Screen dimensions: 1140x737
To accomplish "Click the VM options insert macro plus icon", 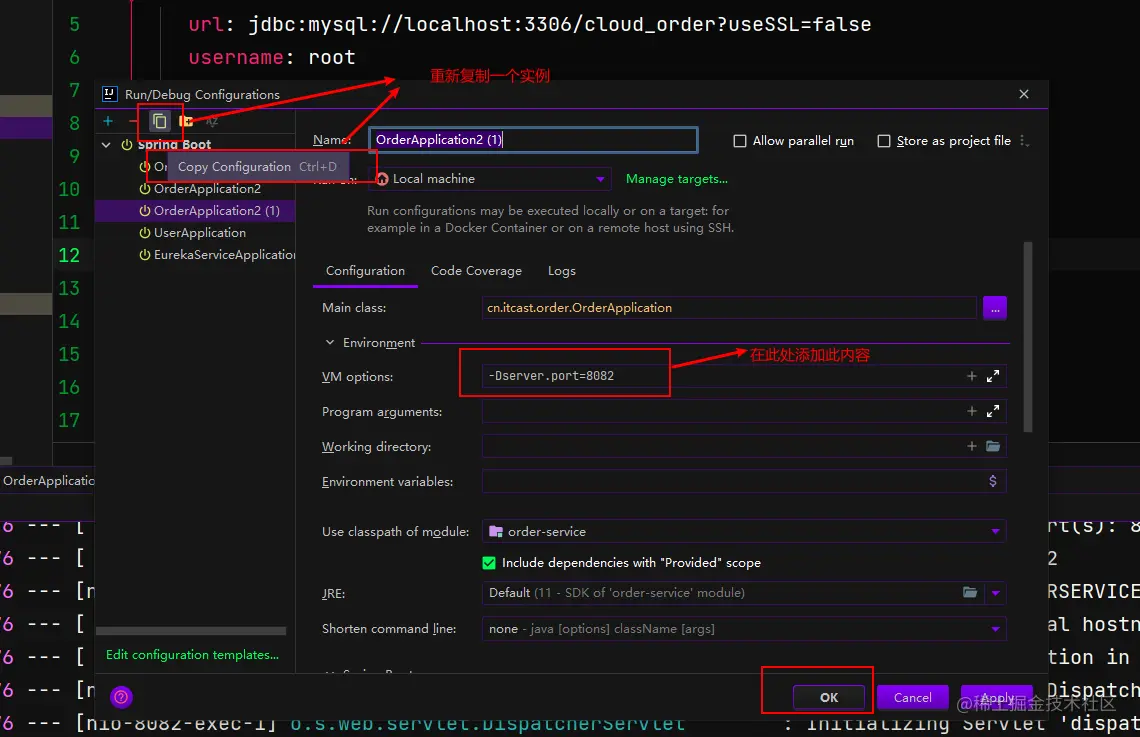I will tap(971, 376).
